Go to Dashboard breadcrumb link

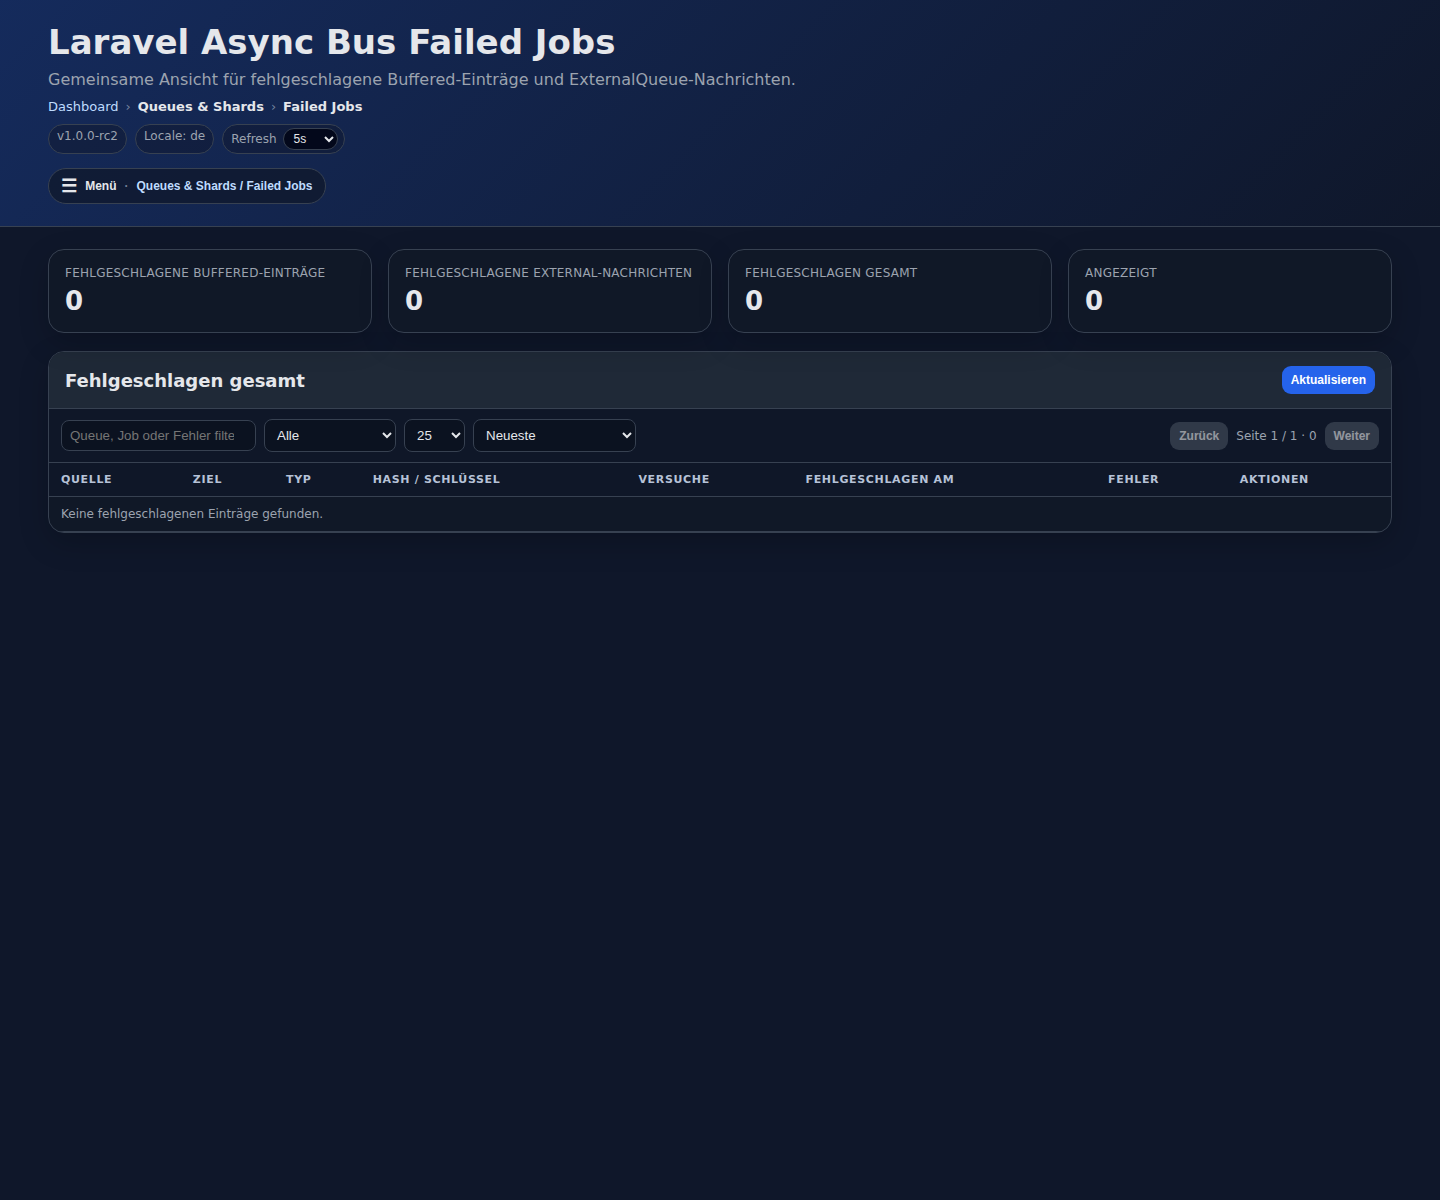83,107
